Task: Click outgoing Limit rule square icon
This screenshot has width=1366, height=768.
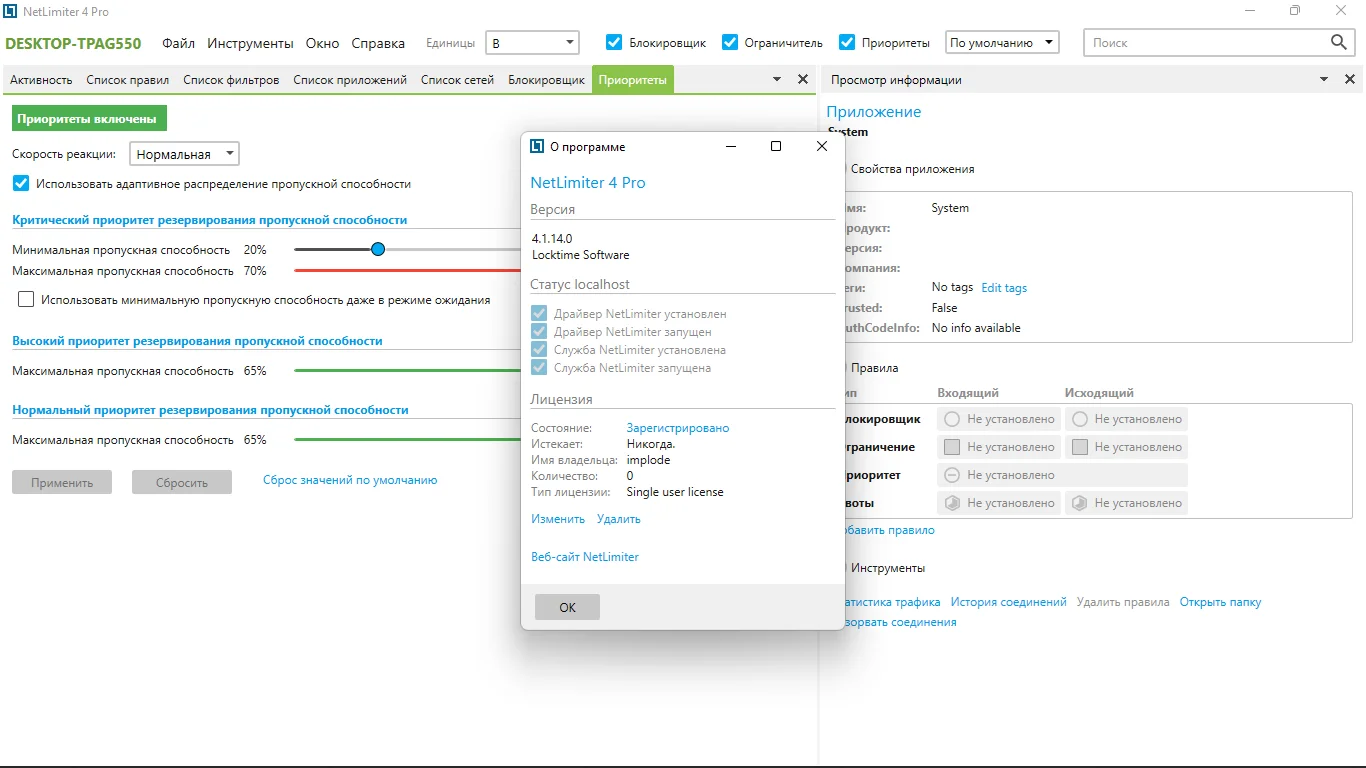Action: tap(1079, 447)
